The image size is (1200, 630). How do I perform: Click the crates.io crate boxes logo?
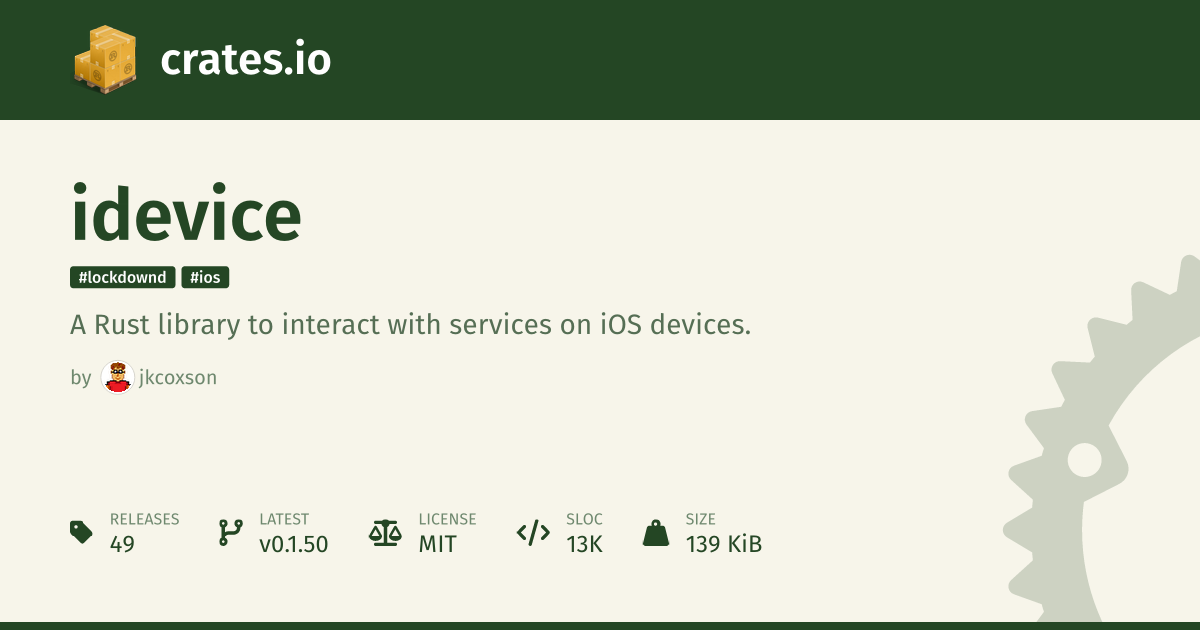click(105, 59)
